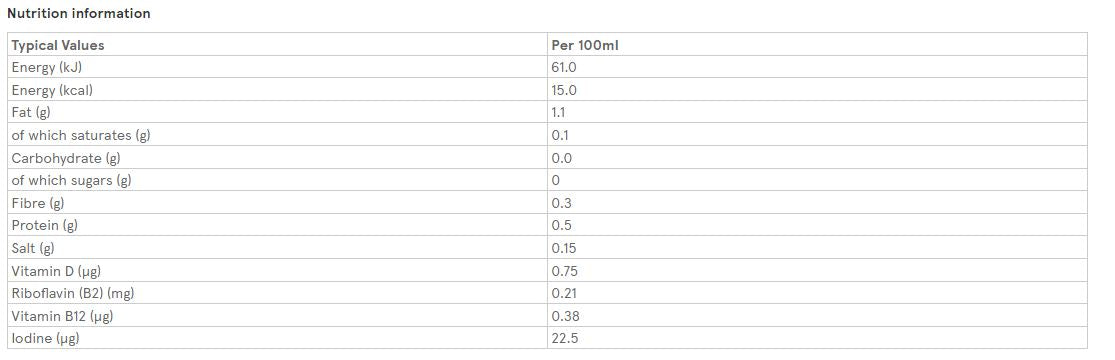This screenshot has height=360, width=1115.
Task: Select the of which saturates (g) label
Action: pyautogui.click(x=81, y=135)
